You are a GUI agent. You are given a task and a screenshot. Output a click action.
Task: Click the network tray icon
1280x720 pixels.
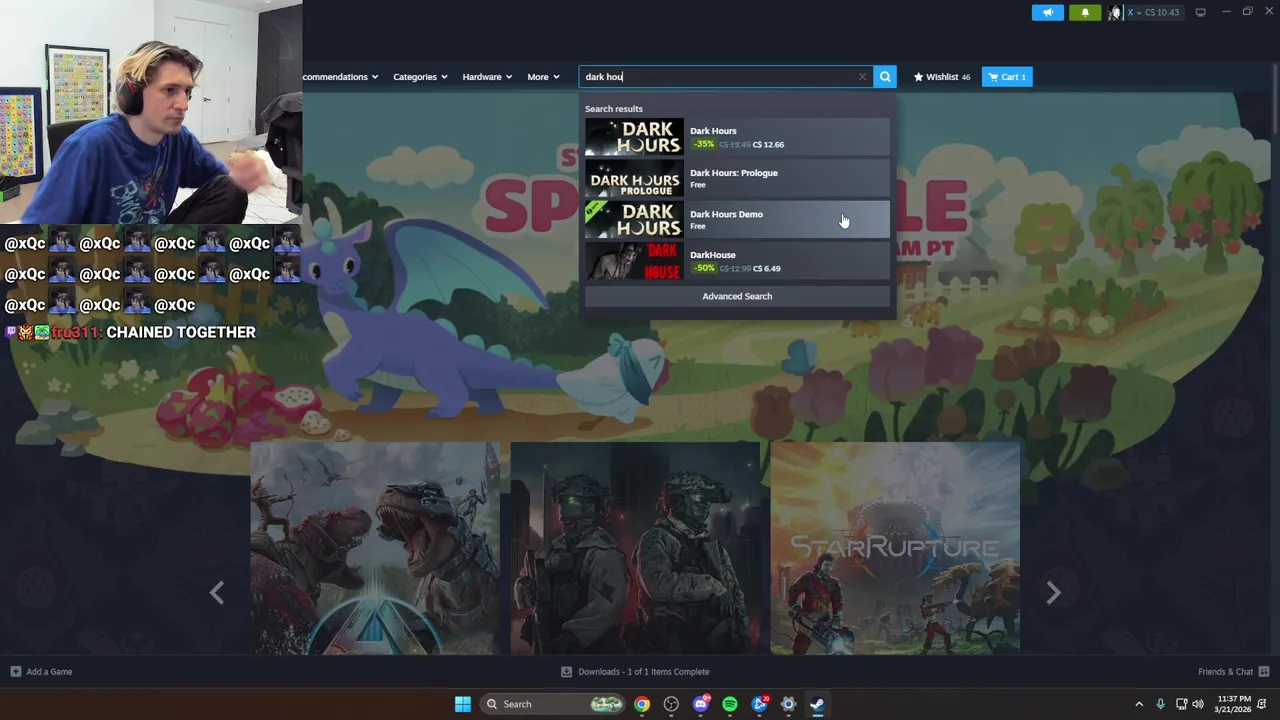pos(1181,704)
